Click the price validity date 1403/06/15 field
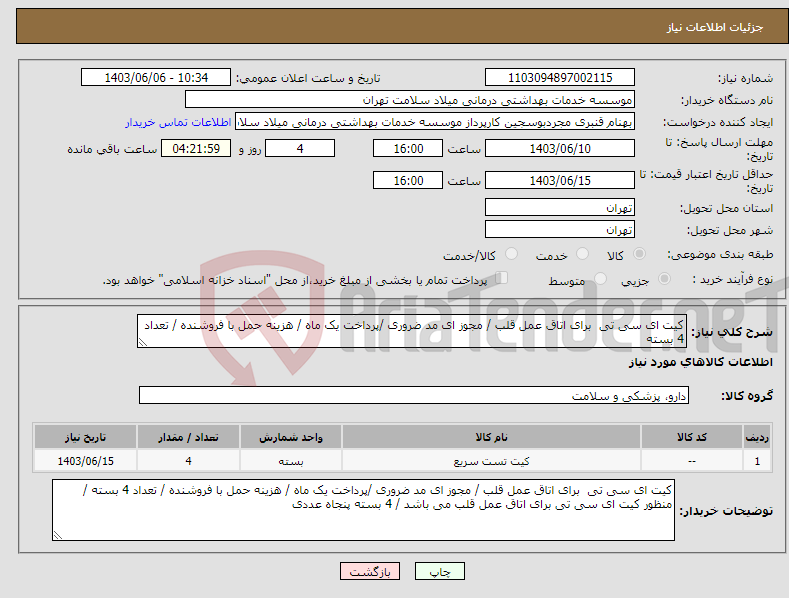This screenshot has height=598, width=789. (x=560, y=180)
